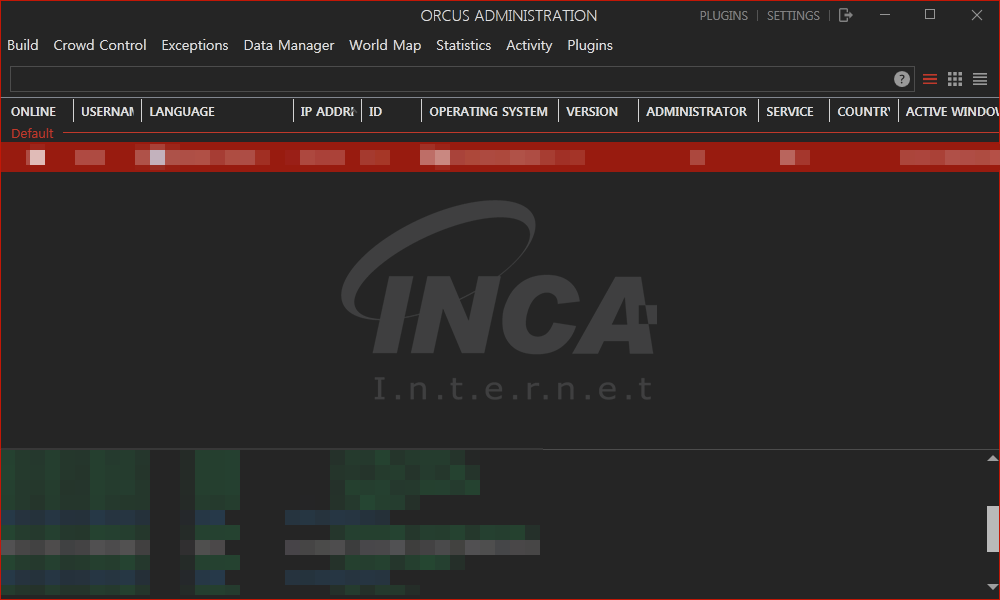
Task: Open the Build menu
Action: [22, 45]
